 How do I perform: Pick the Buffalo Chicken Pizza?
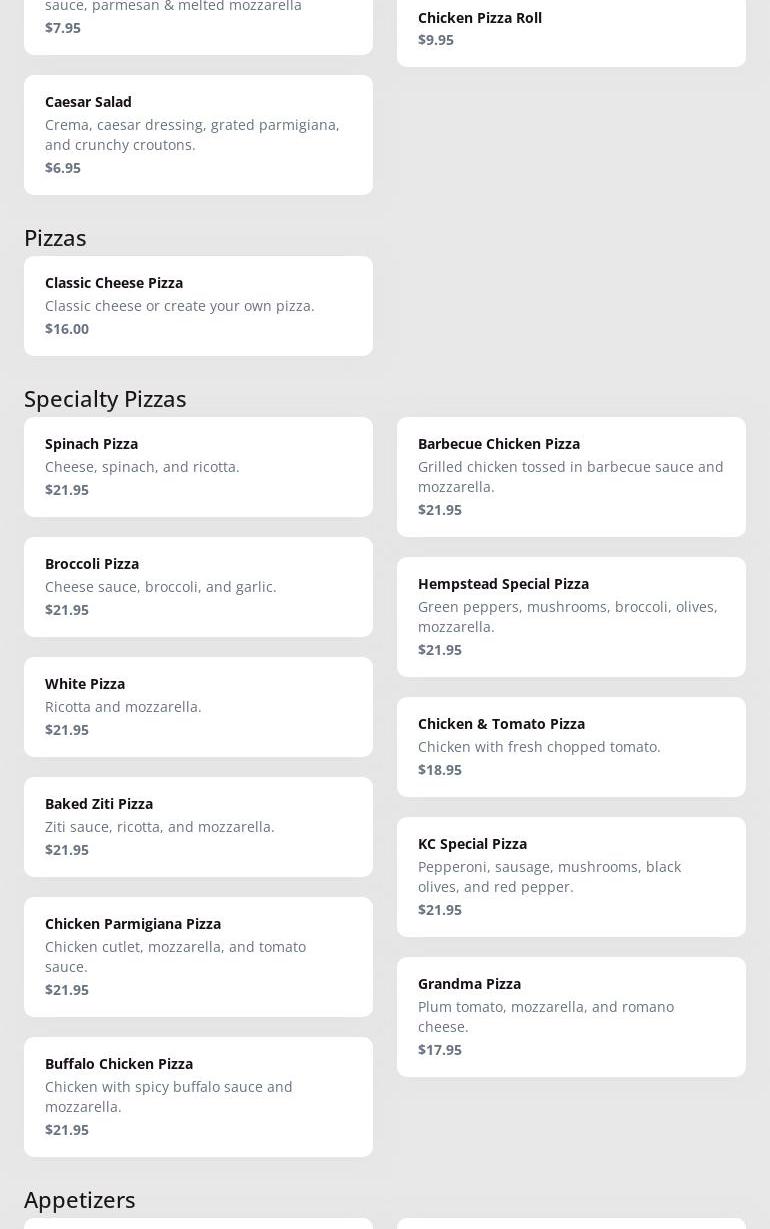pos(198,1096)
